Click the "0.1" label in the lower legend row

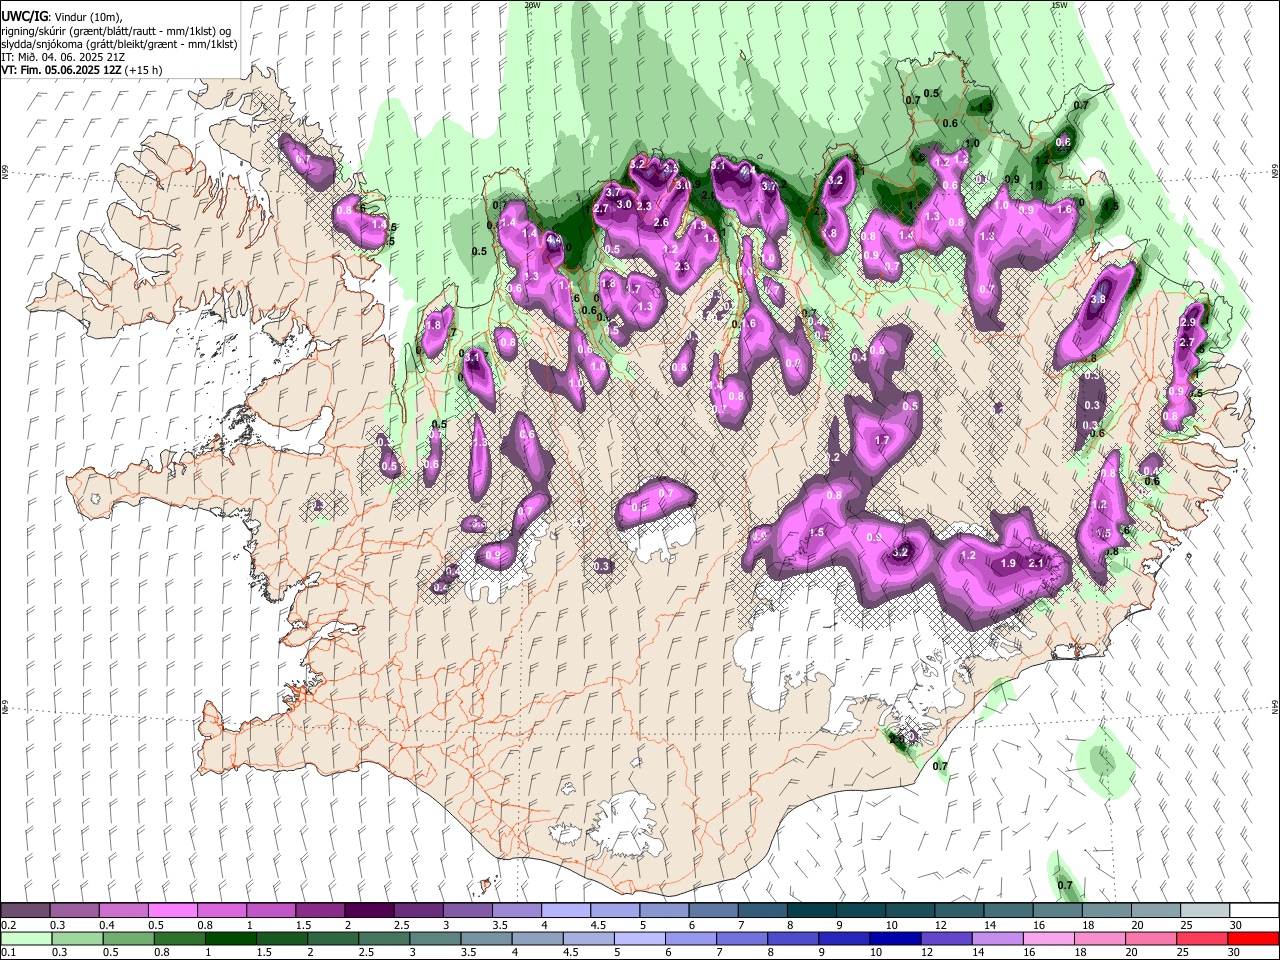[x=9, y=953]
